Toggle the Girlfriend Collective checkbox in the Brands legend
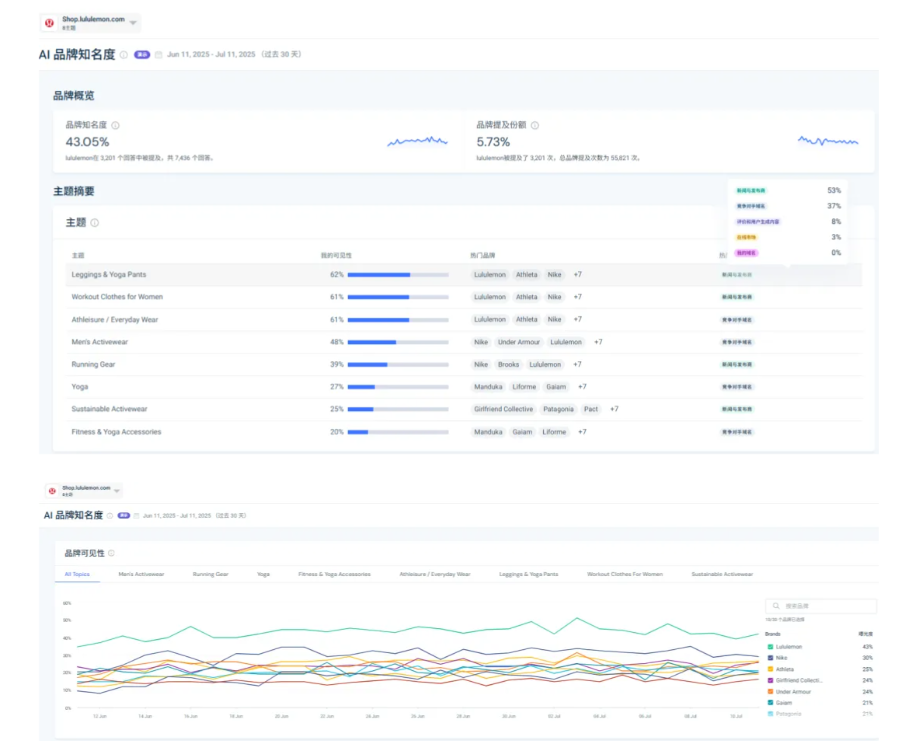Viewport: 904px width, 741px height. click(770, 680)
